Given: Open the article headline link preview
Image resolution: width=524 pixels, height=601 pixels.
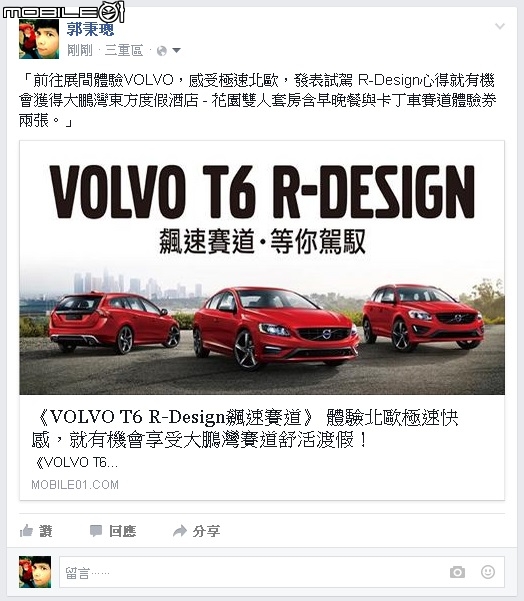Looking at the screenshot, I should (245, 429).
